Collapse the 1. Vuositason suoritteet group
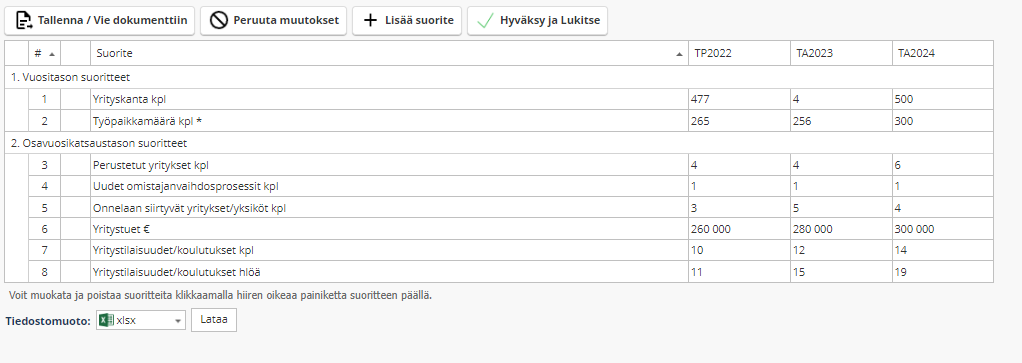1022x363 pixels. tap(70, 77)
